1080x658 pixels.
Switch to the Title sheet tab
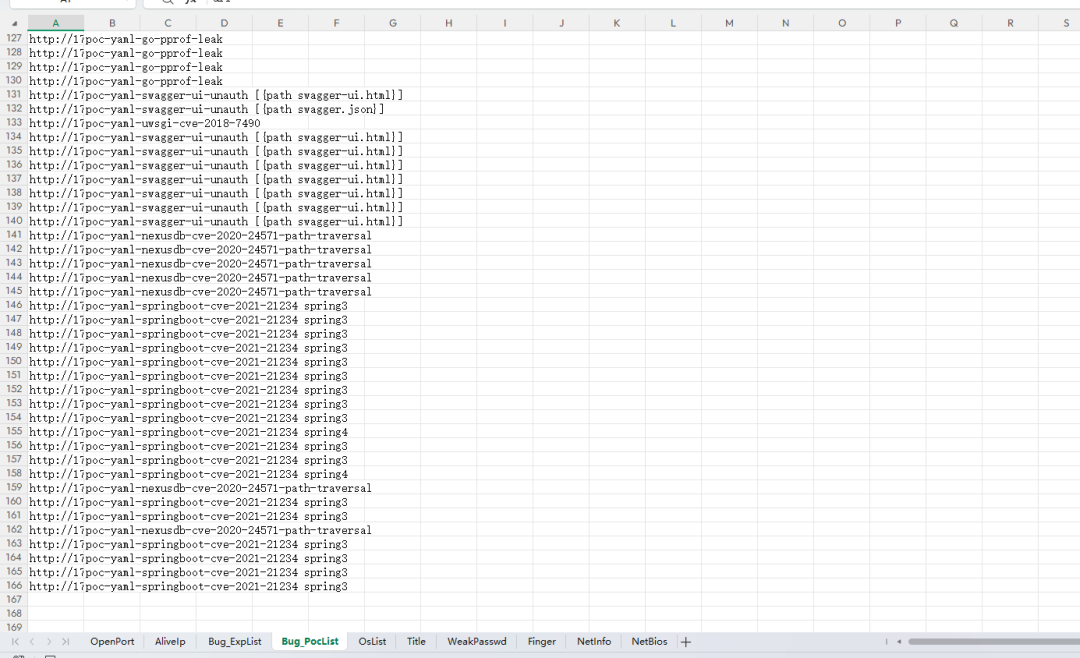pos(416,641)
